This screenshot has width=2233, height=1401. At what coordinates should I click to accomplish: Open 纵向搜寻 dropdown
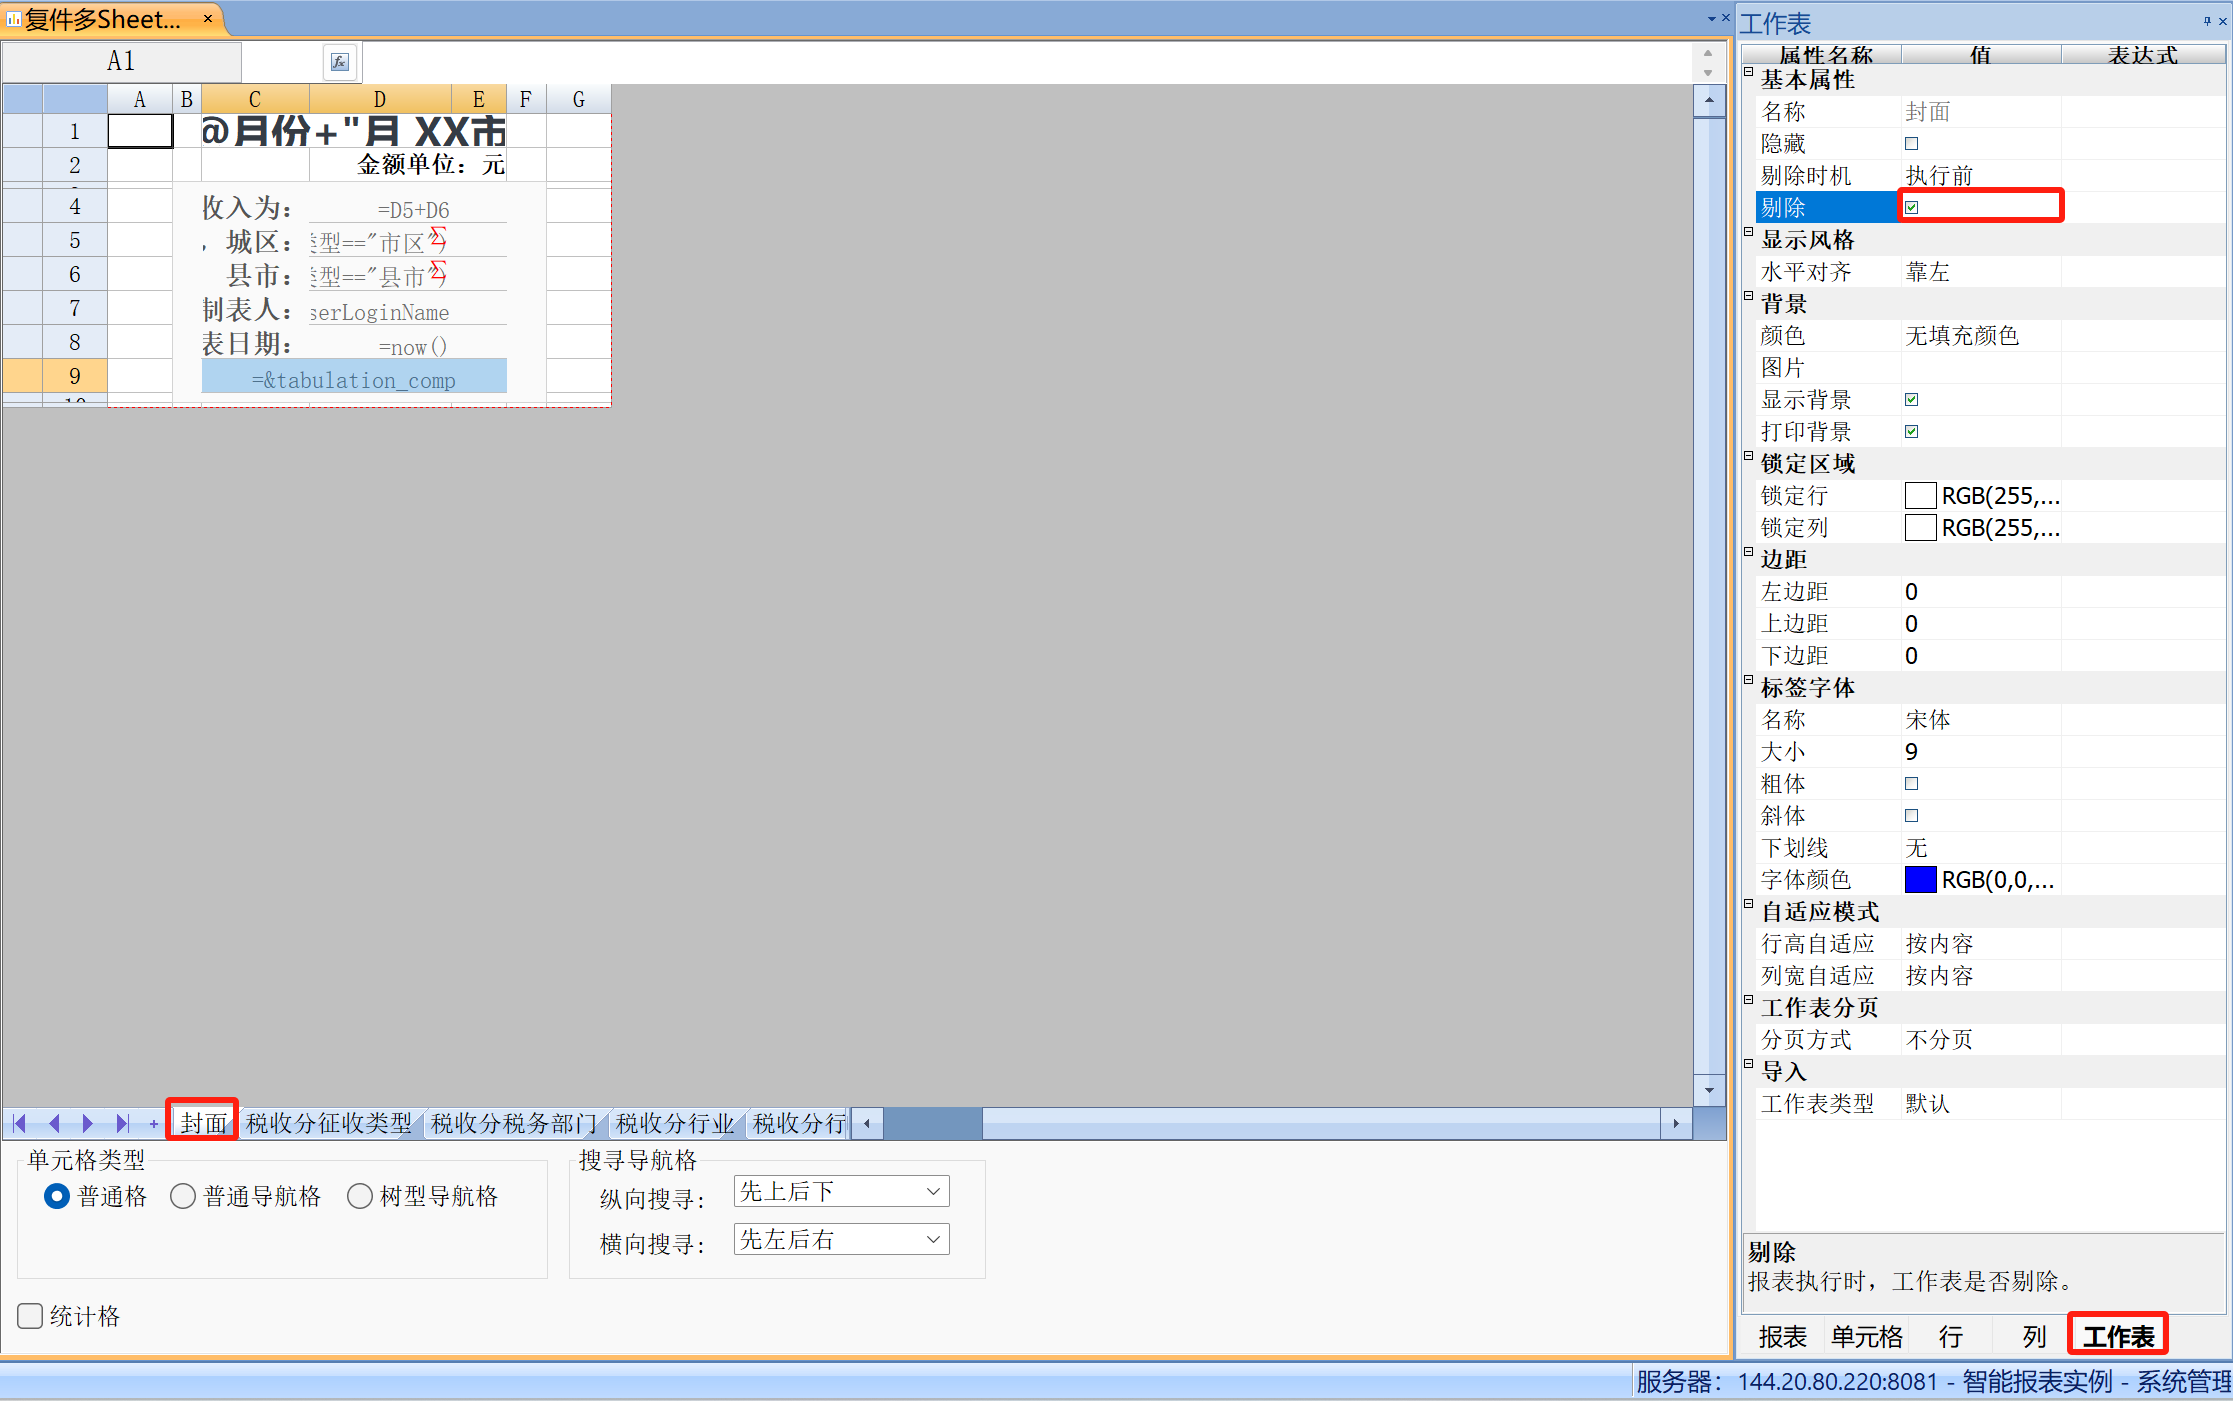(932, 1191)
